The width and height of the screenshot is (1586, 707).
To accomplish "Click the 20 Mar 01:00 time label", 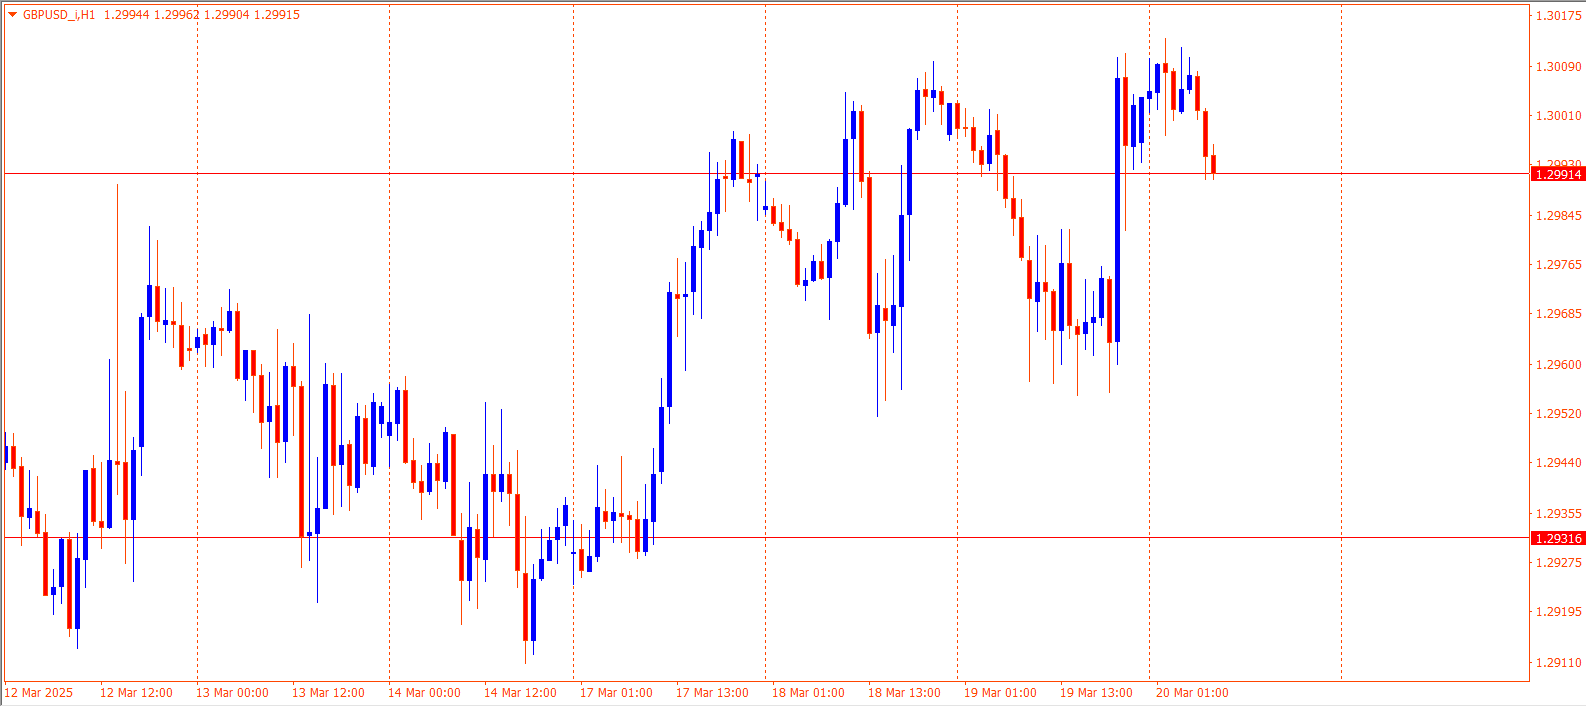I will [1192, 693].
